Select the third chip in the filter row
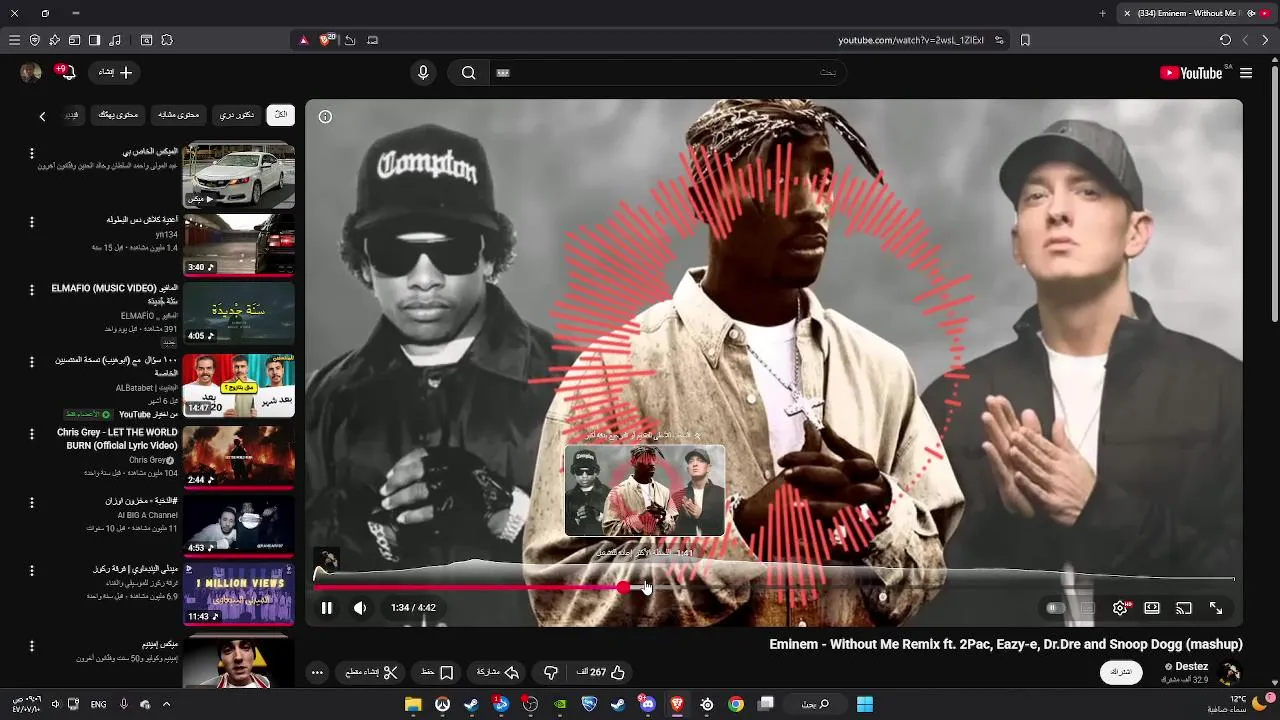Screen dimensions: 1280x720 click(x=179, y=115)
